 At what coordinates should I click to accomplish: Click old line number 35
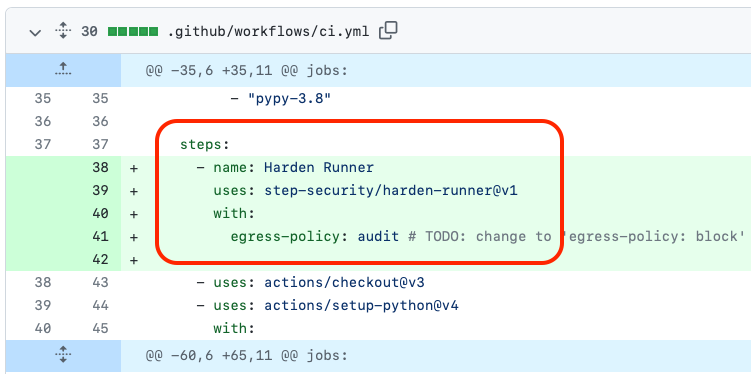click(43, 99)
